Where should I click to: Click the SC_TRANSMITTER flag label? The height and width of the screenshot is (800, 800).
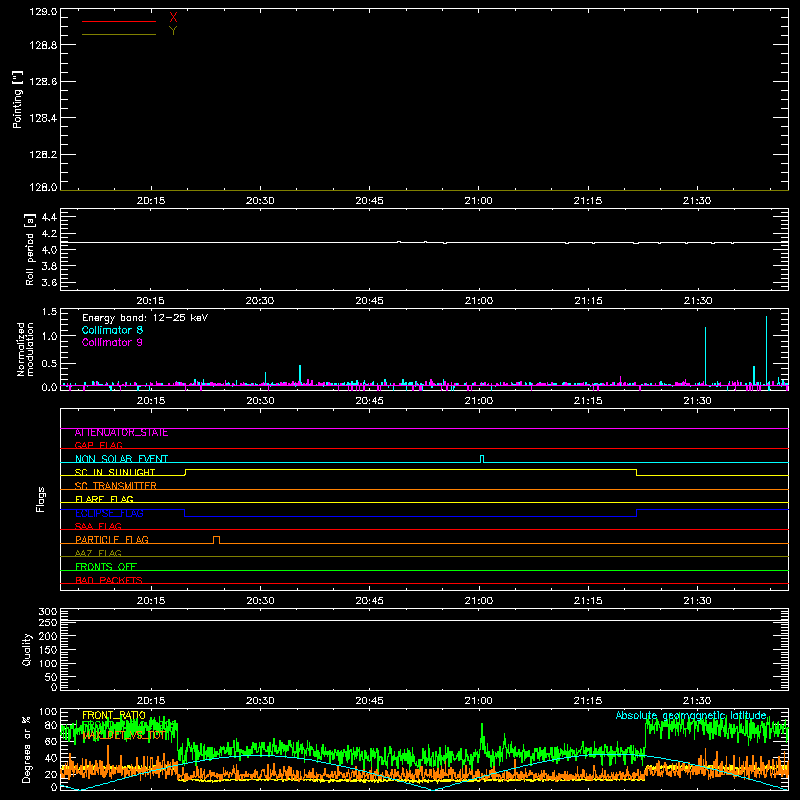116,486
